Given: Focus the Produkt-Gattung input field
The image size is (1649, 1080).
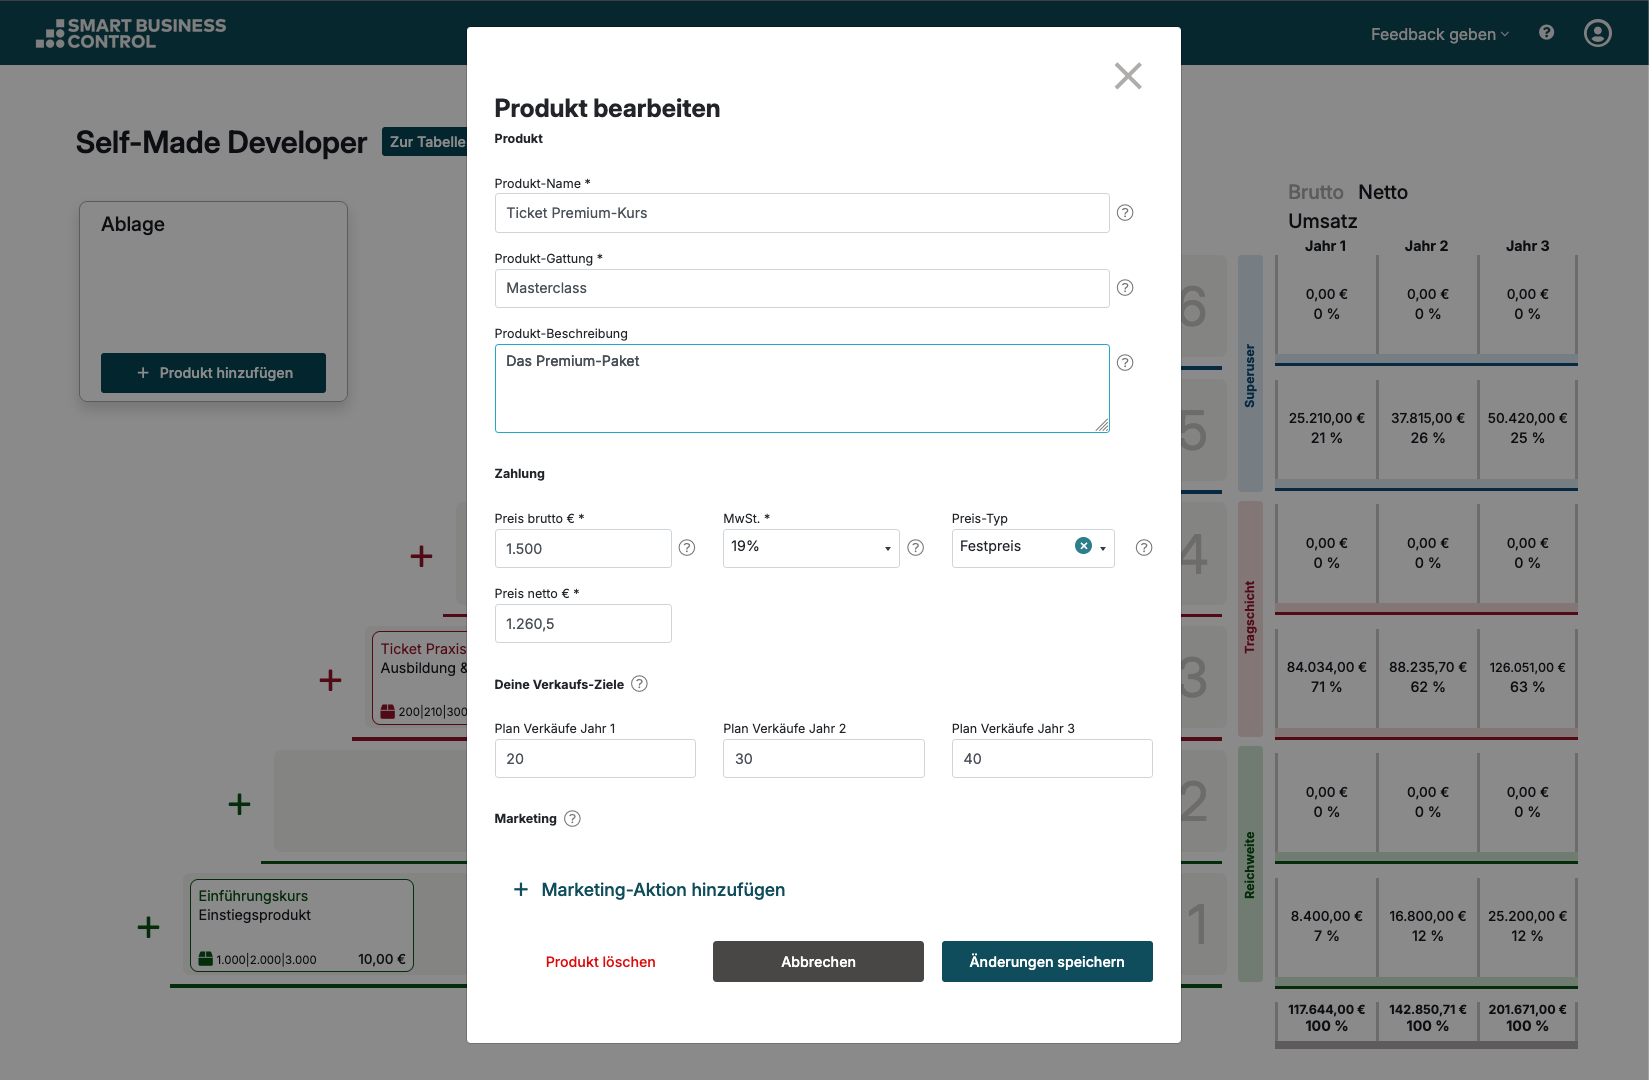Looking at the screenshot, I should pyautogui.click(x=802, y=288).
